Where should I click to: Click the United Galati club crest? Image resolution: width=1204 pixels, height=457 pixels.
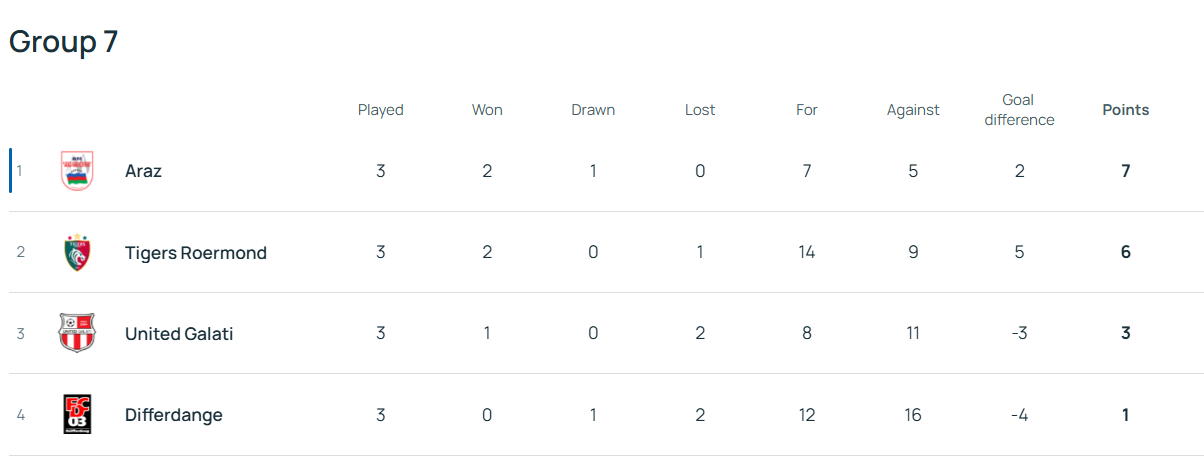click(x=77, y=333)
